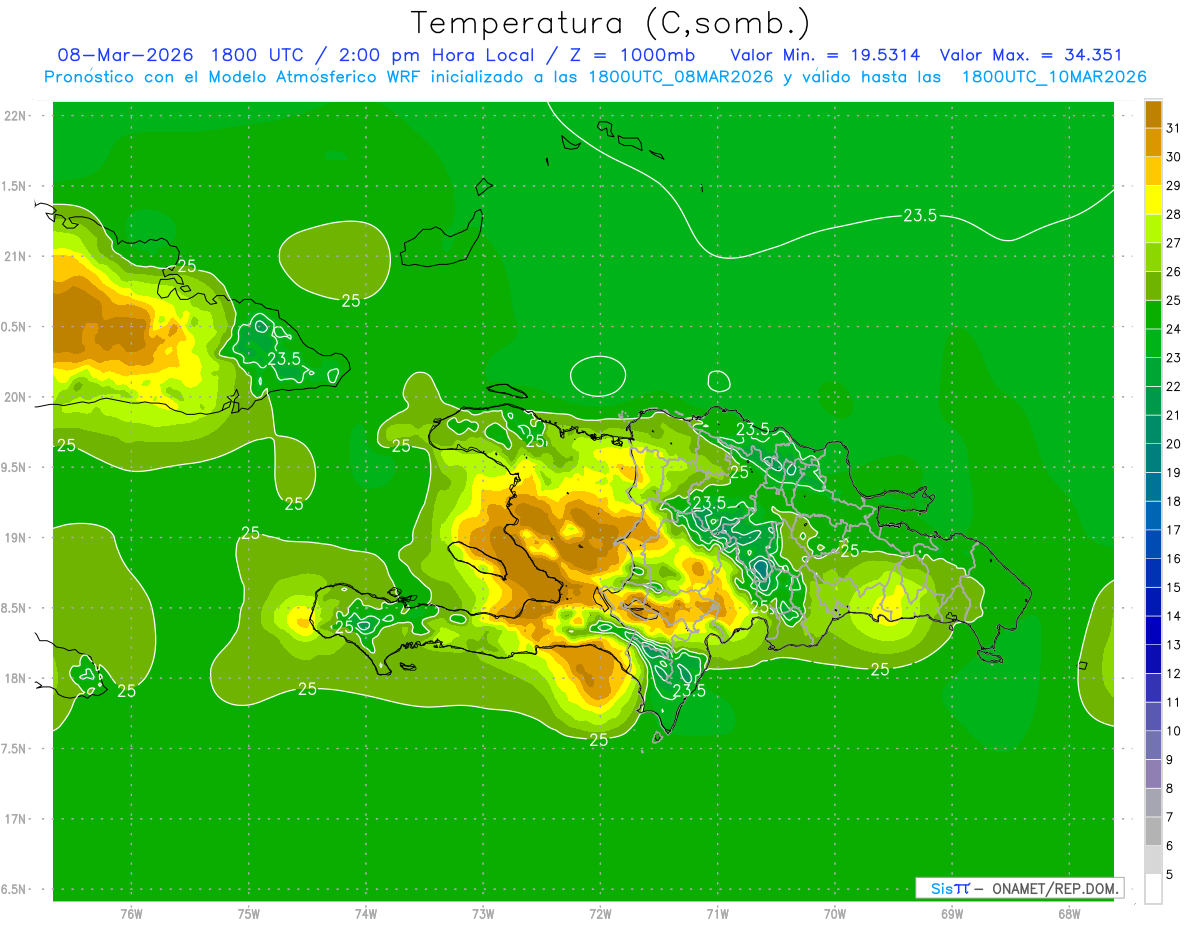Click the "17N" latitude axis label
The height and width of the screenshot is (927, 1200).
point(16,819)
